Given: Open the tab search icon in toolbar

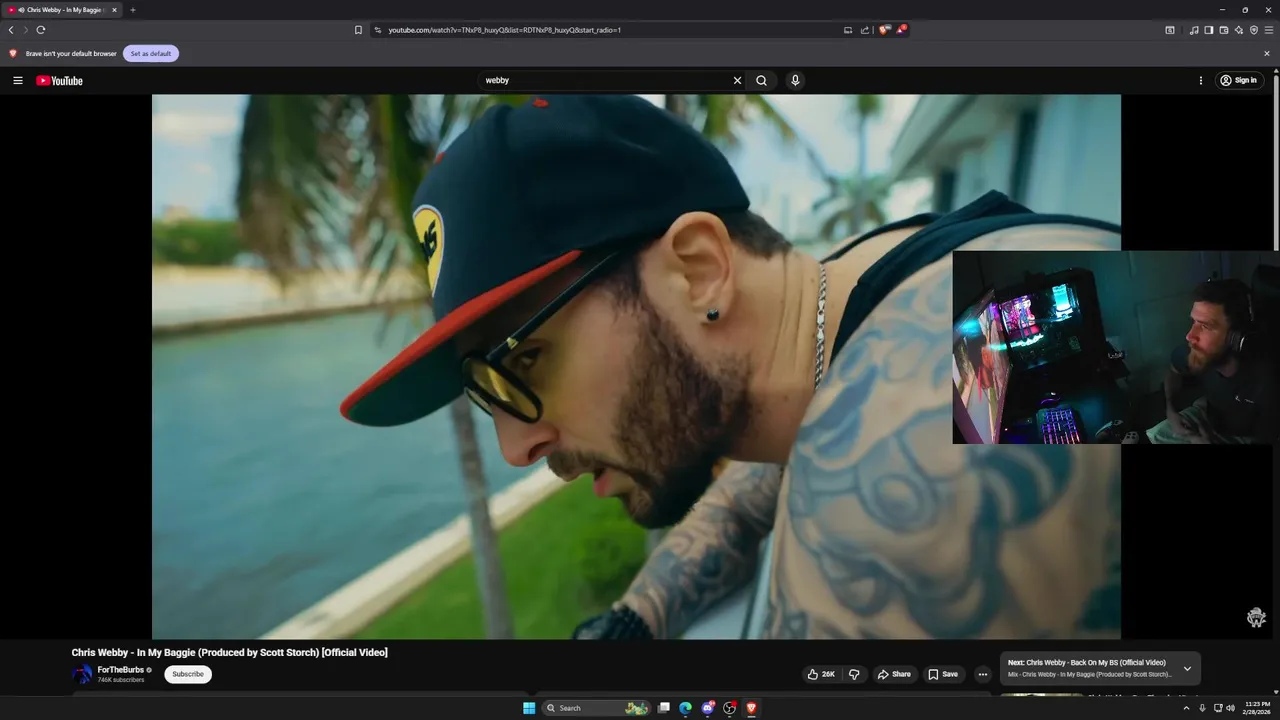Looking at the screenshot, I should pyautogui.click(x=1170, y=30).
